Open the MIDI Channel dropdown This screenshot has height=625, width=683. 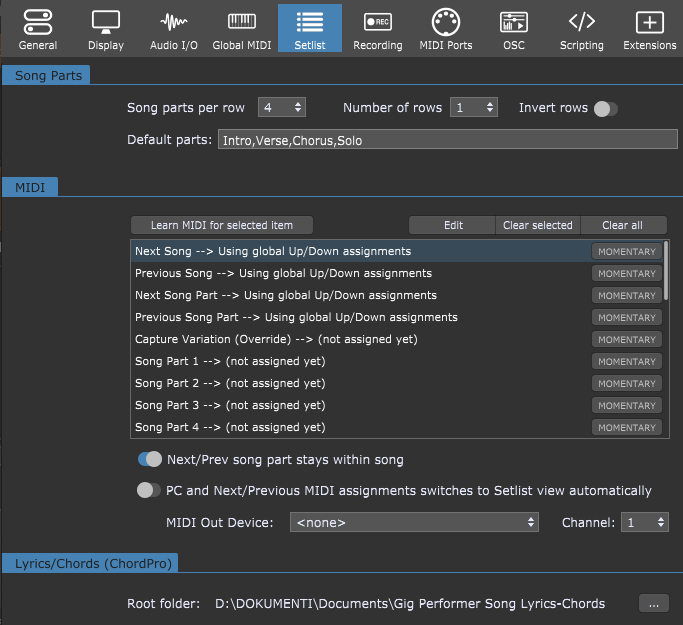tap(644, 522)
